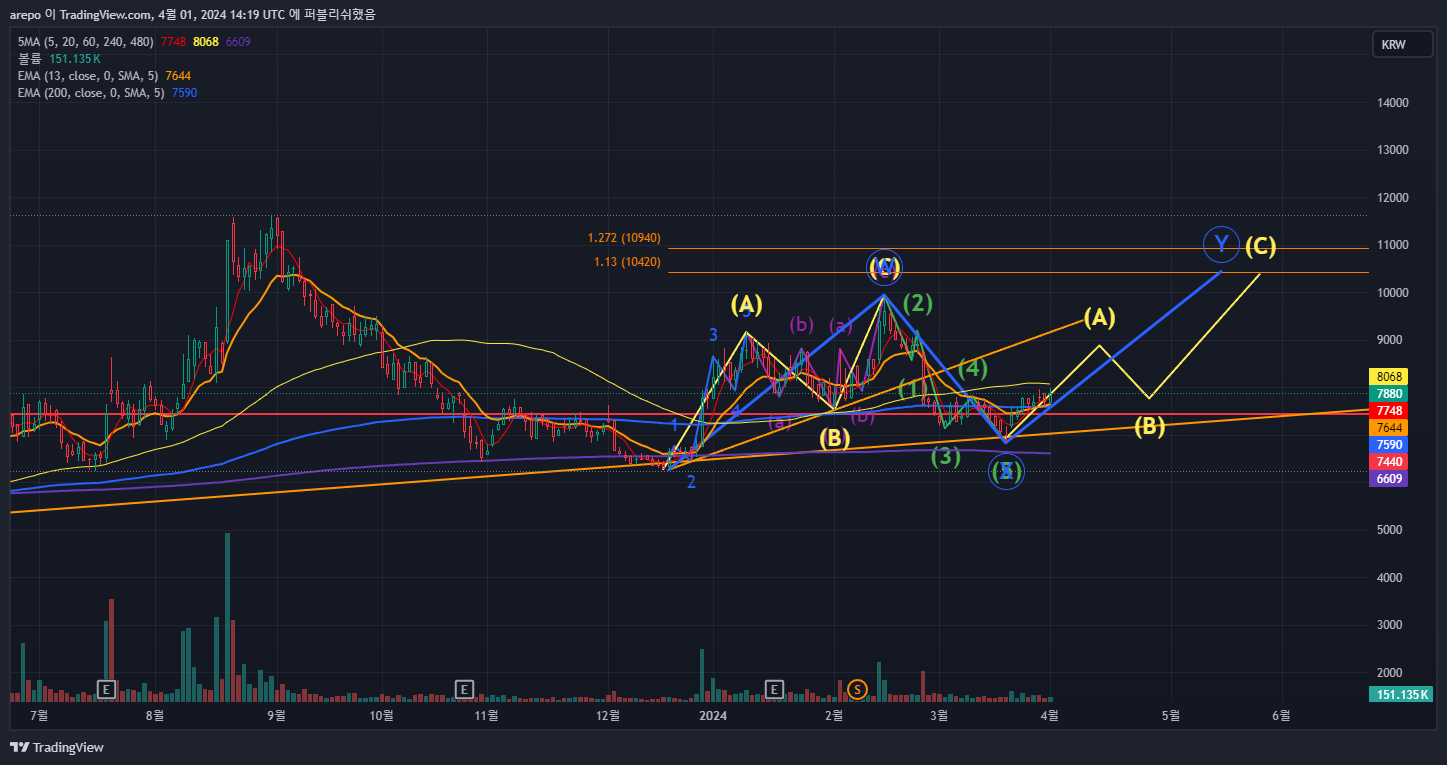Viewport: 1447px width, 765px height.
Task: Click the arepo publisher name in the header
Action: (24, 14)
